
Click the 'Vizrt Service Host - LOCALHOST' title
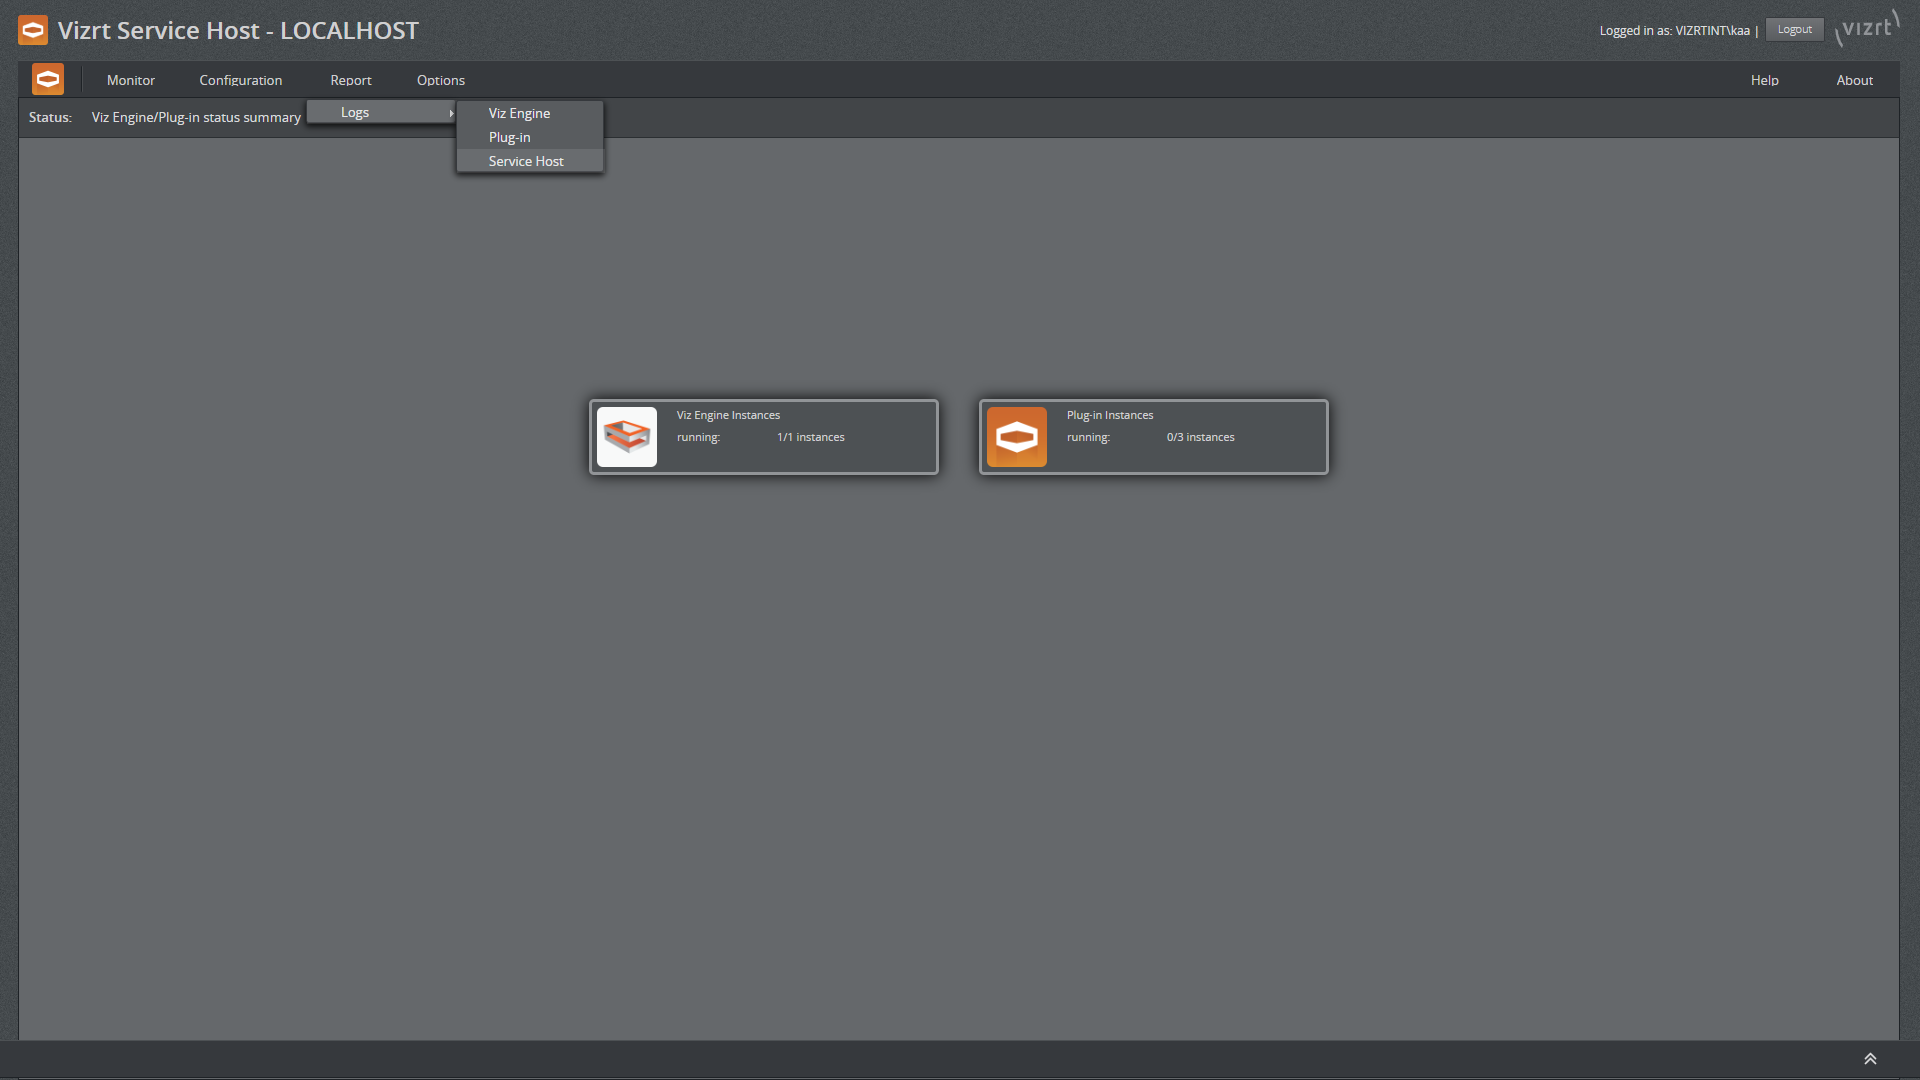[238, 30]
